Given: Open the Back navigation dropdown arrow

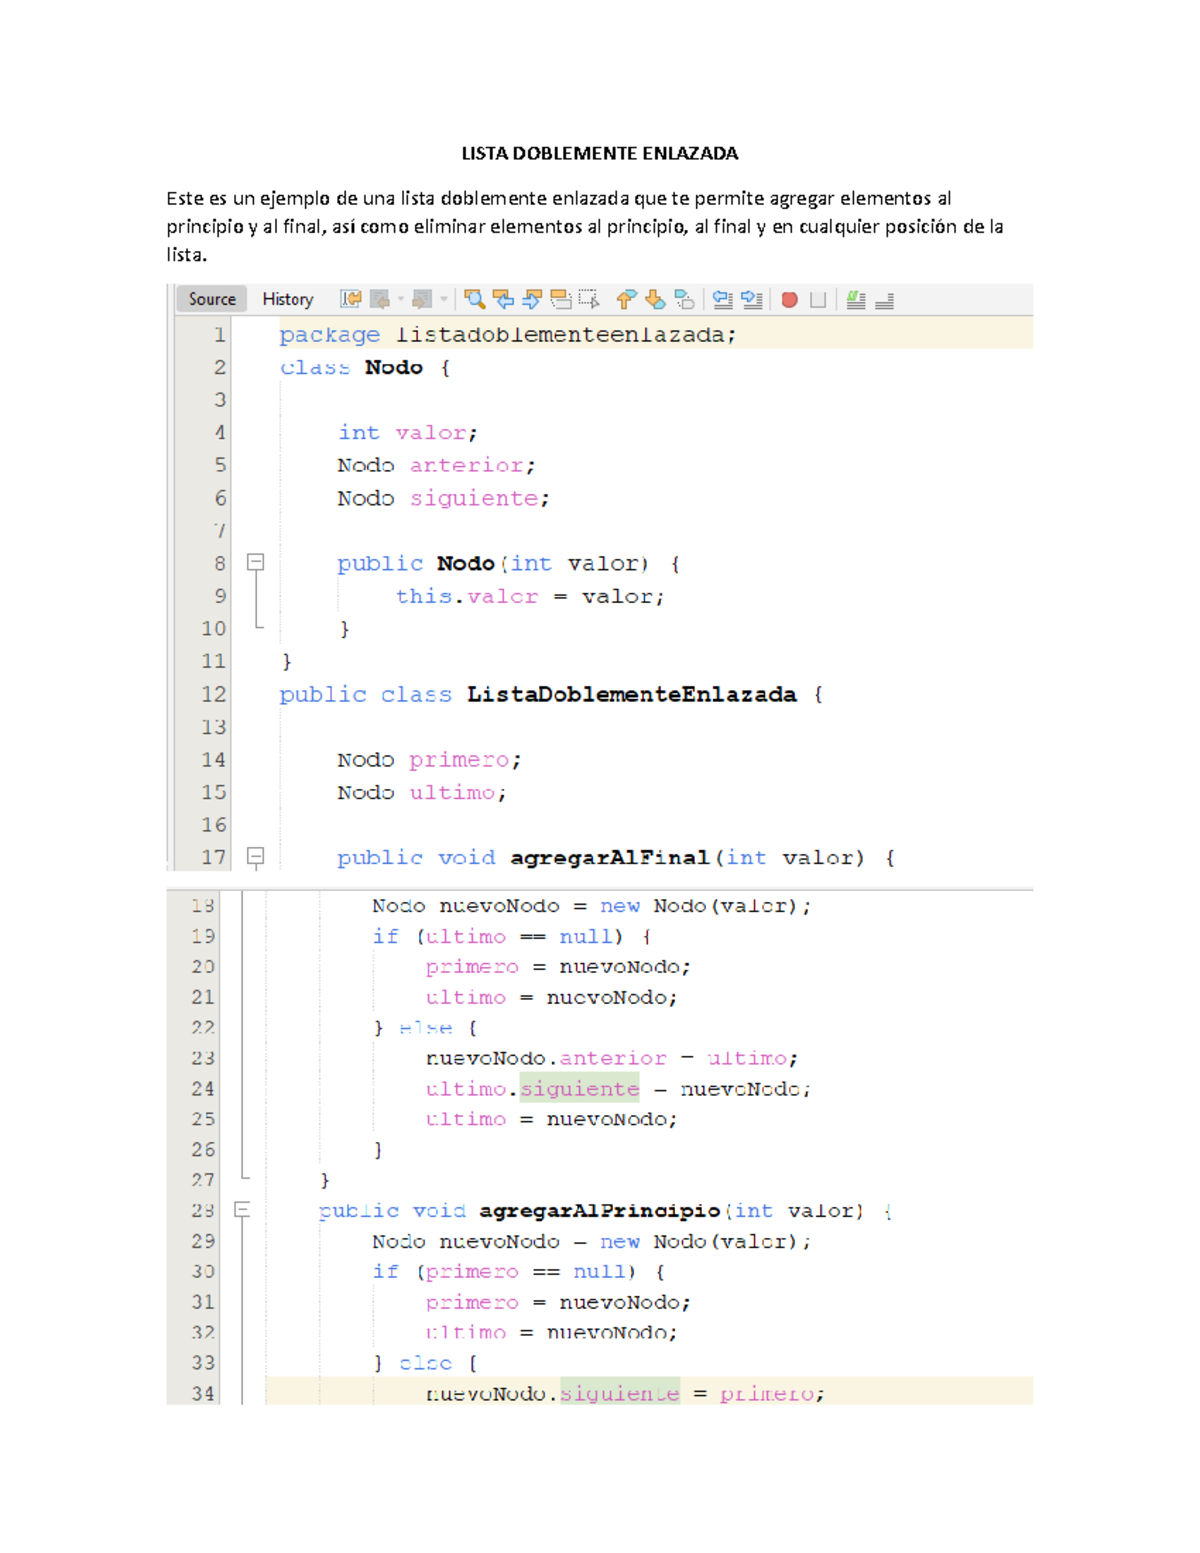Looking at the screenshot, I should (401, 299).
